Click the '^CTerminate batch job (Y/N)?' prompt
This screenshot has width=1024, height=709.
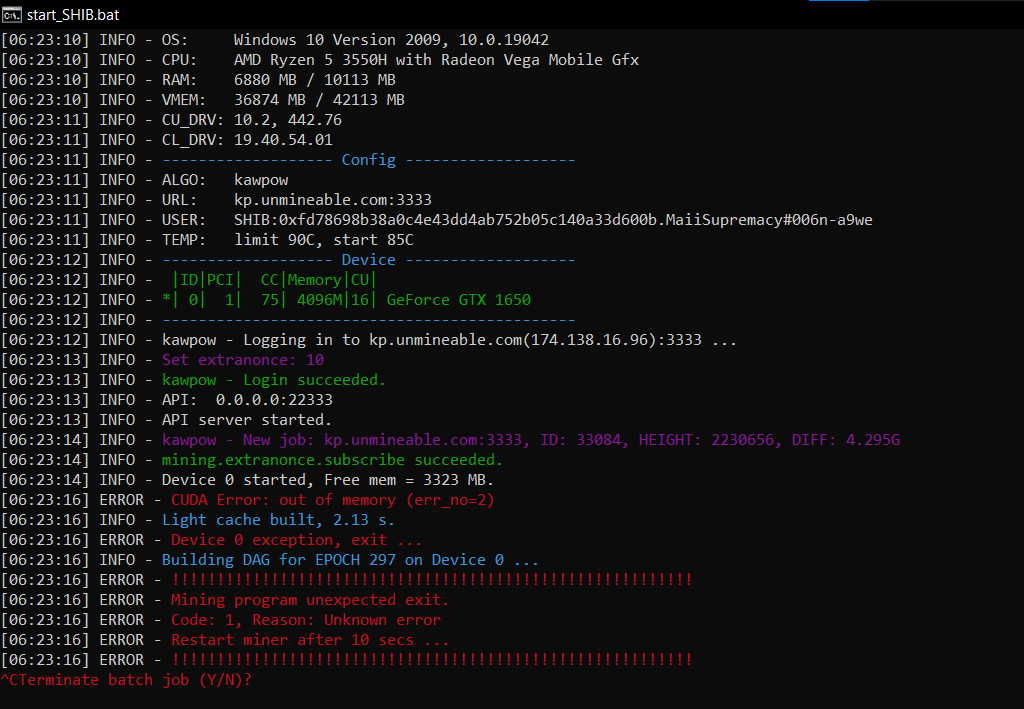click(x=126, y=680)
